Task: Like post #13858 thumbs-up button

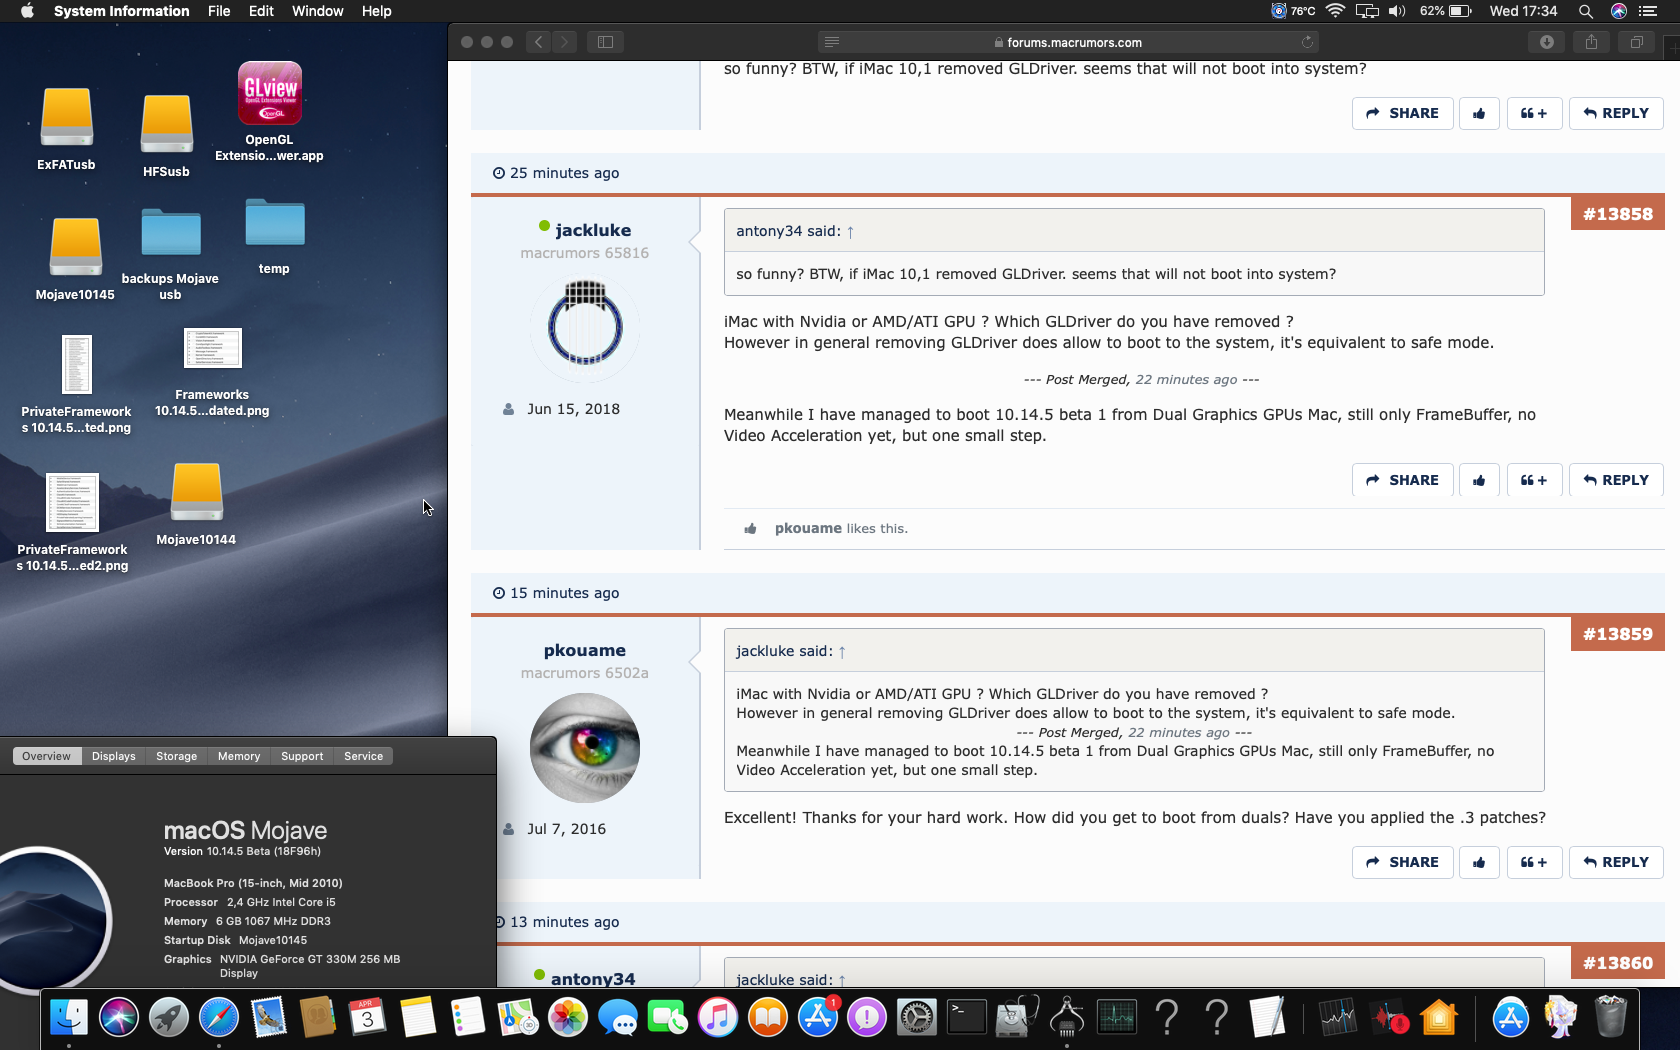Action: [x=1479, y=480]
